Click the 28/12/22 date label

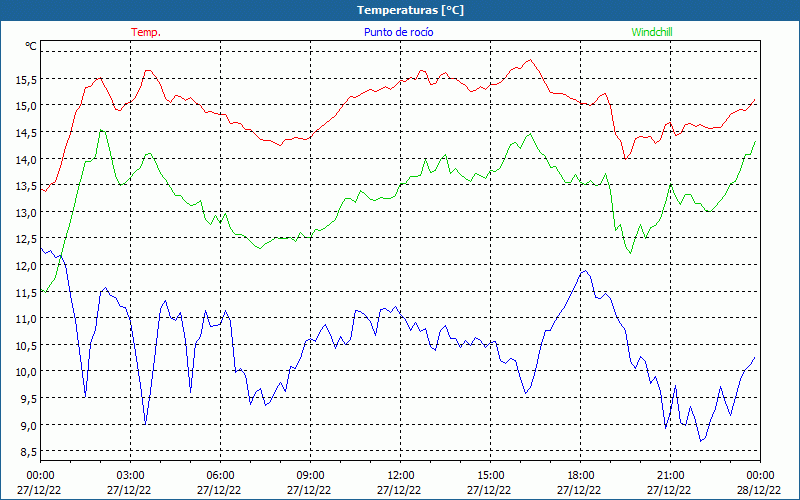pos(759,490)
